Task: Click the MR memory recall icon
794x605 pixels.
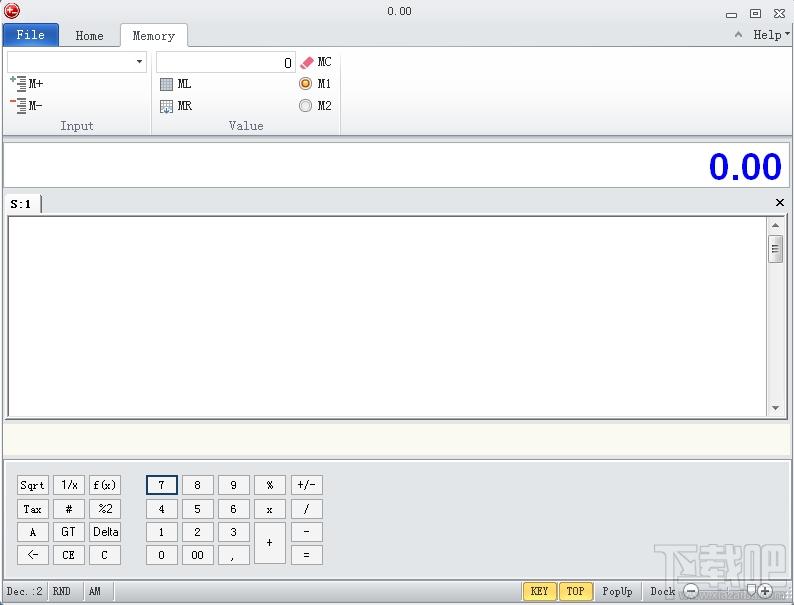Action: click(167, 106)
